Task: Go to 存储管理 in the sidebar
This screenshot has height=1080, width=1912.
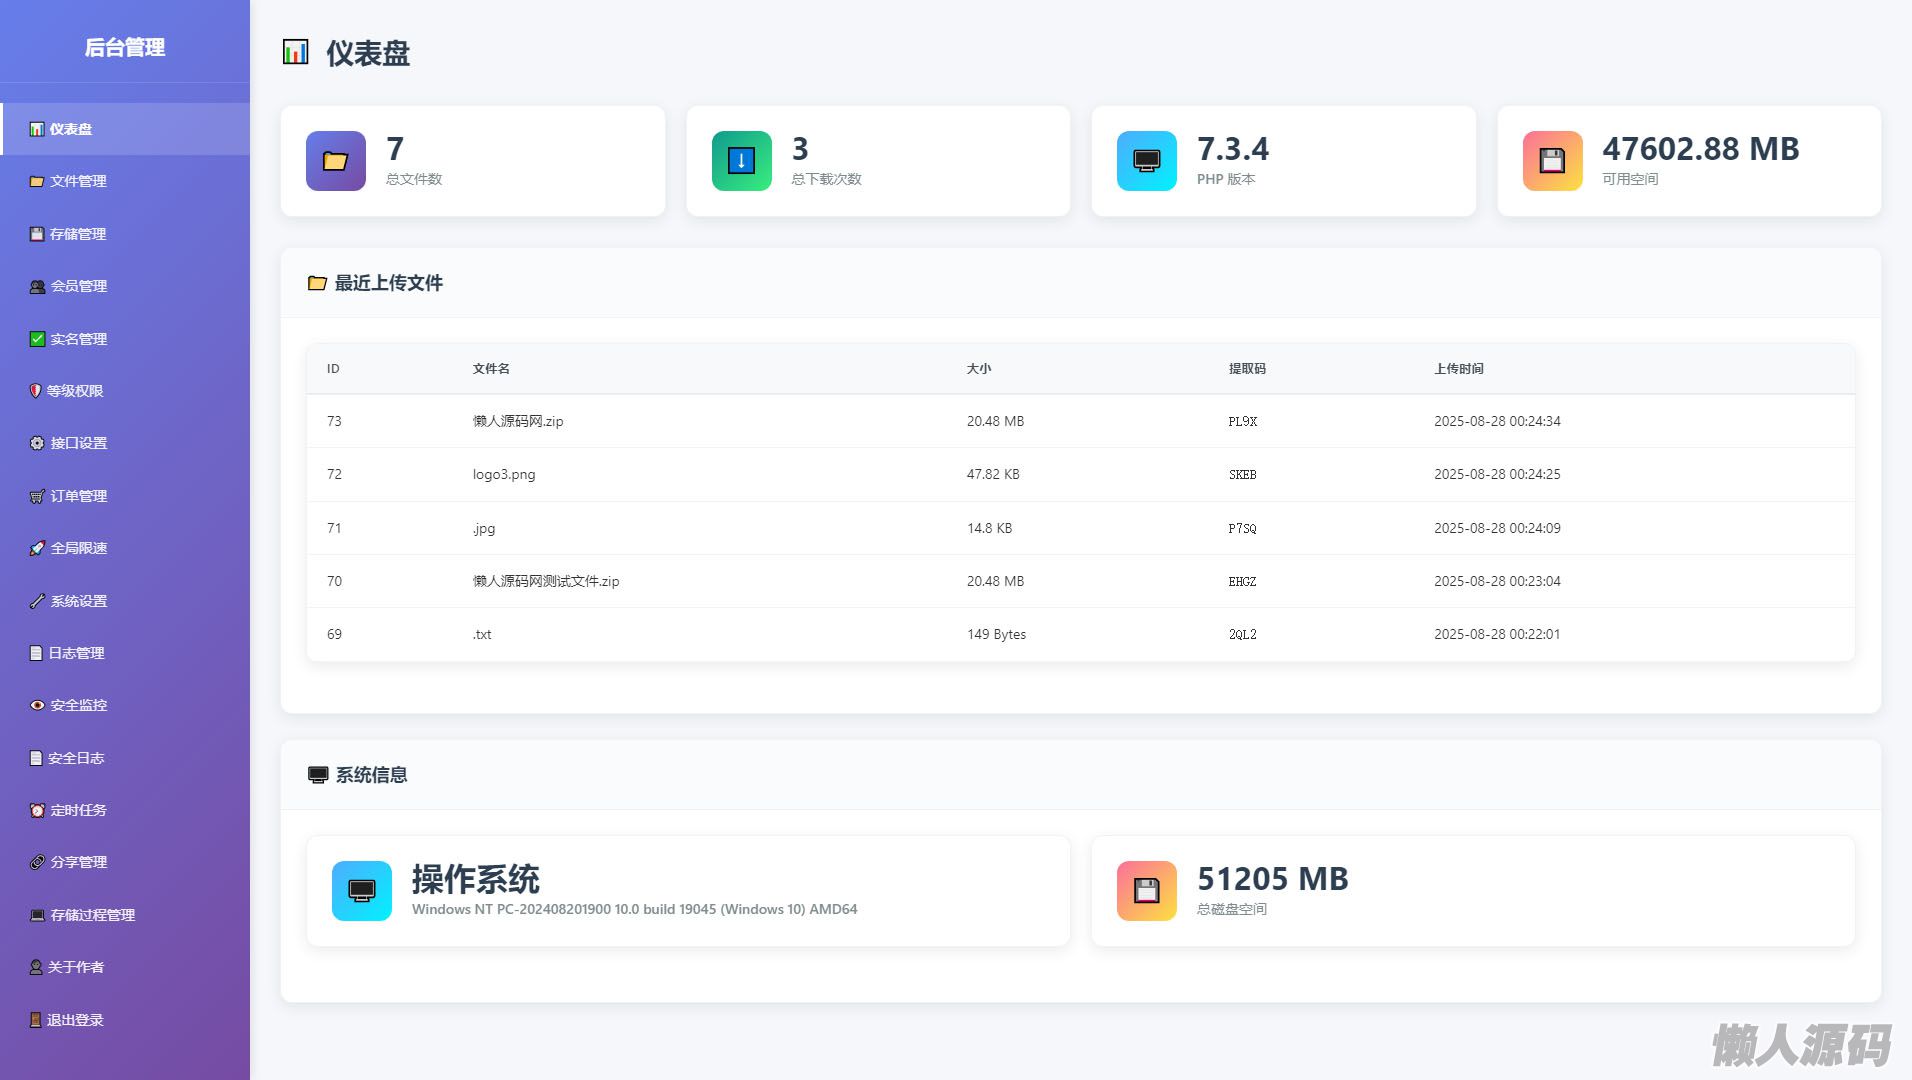Action: click(78, 234)
